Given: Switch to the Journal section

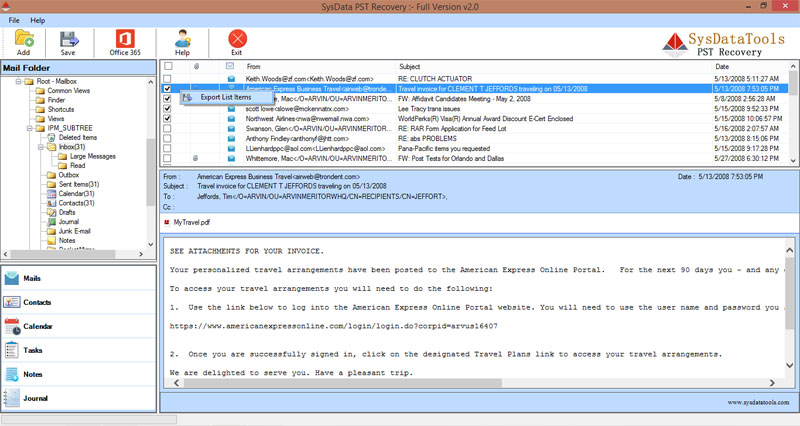Looking at the screenshot, I should click(x=79, y=398).
